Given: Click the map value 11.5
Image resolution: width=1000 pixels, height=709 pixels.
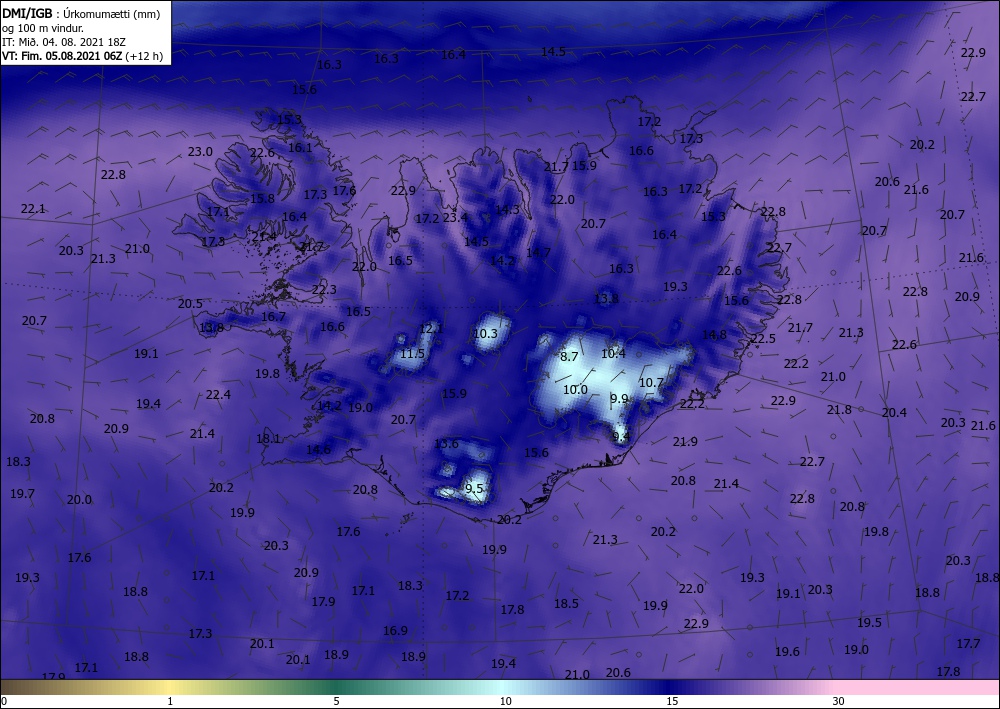Looking at the screenshot, I should pos(413,354).
